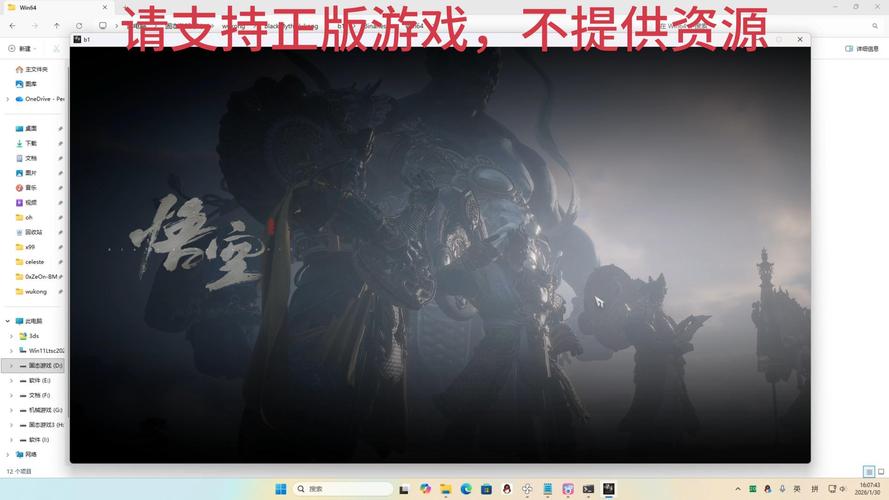This screenshot has width=889, height=500.
Task: Expand the Network (网络) tree node
Action: pyautogui.click(x=7, y=454)
